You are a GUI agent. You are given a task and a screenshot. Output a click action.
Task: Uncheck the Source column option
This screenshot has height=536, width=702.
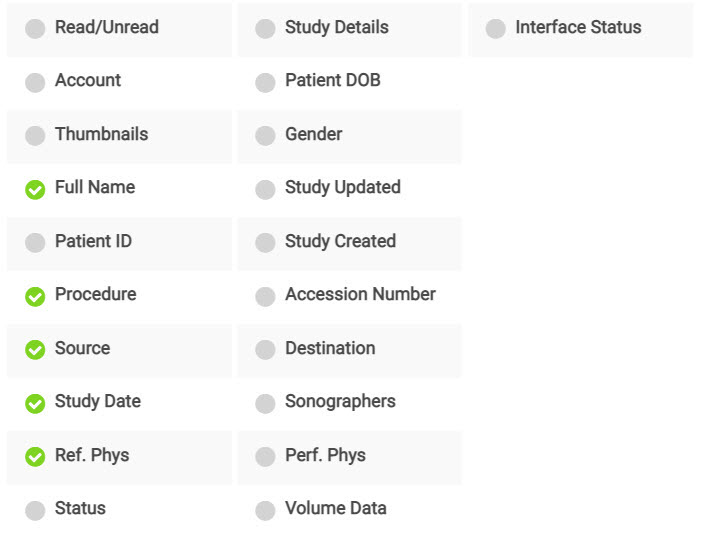[x=35, y=350]
